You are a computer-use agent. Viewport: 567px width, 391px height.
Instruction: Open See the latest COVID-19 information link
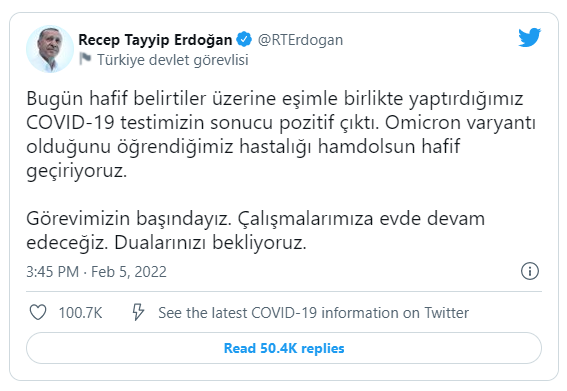click(313, 313)
